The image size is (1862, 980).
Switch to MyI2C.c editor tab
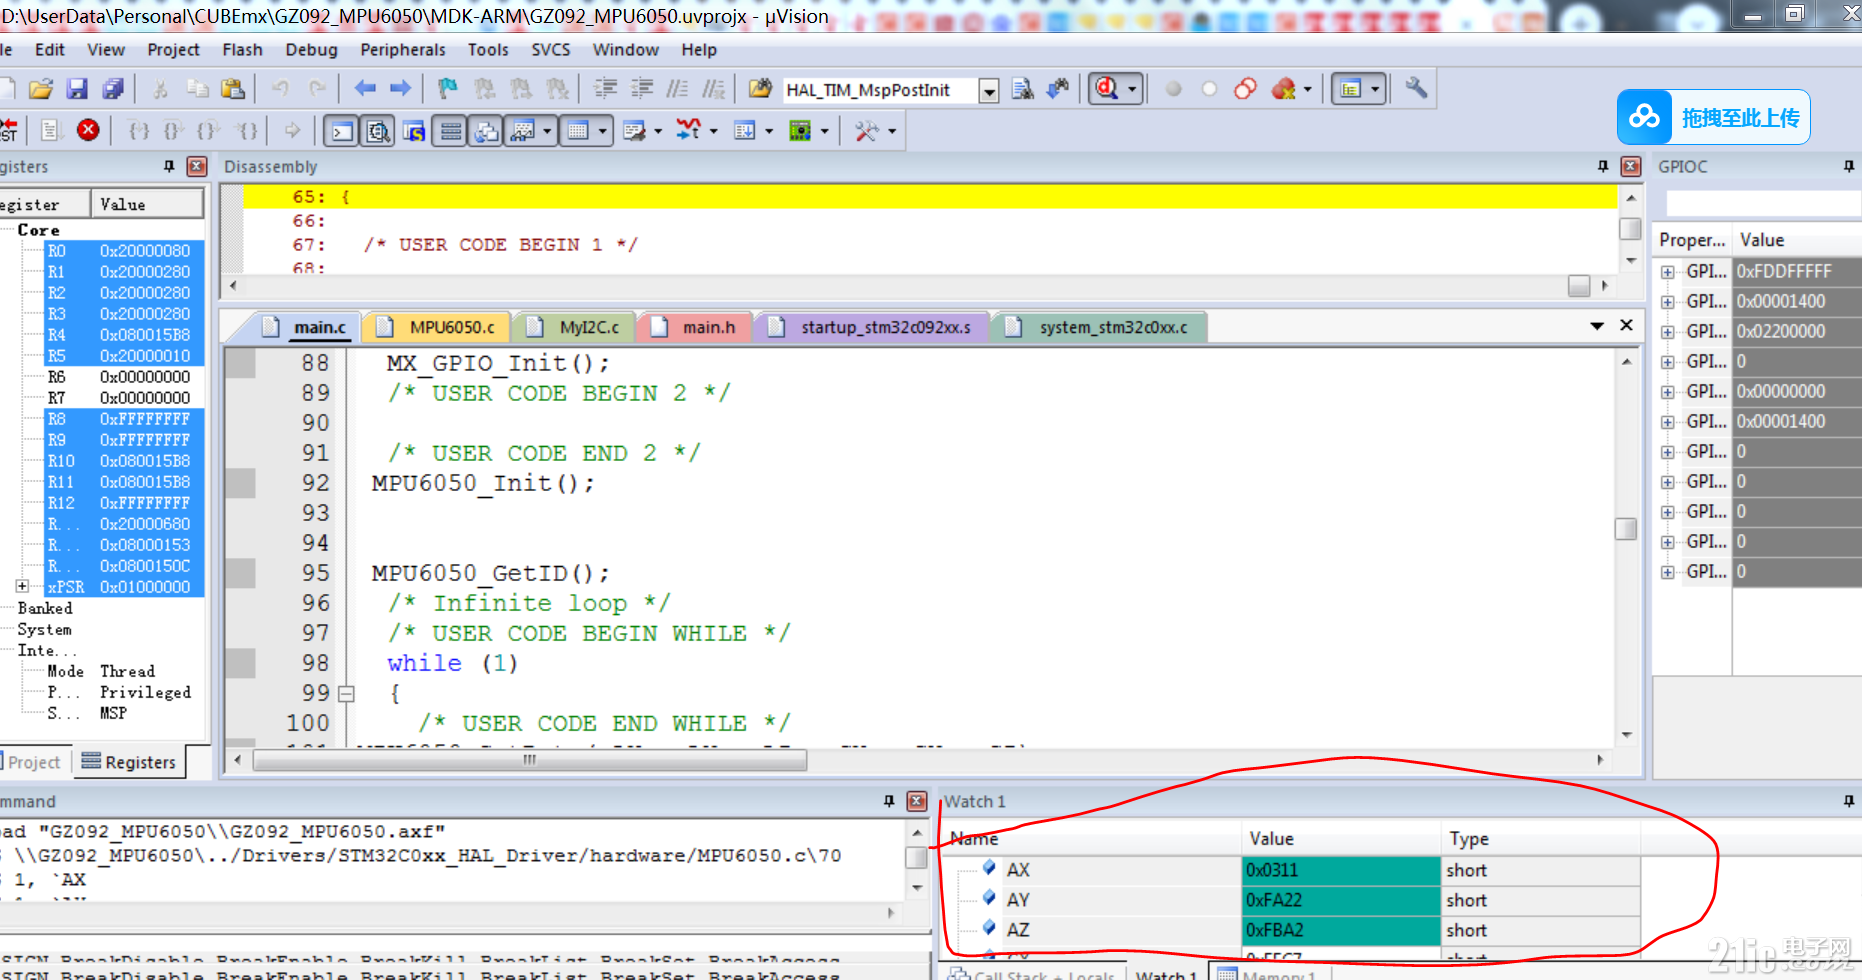pos(574,327)
